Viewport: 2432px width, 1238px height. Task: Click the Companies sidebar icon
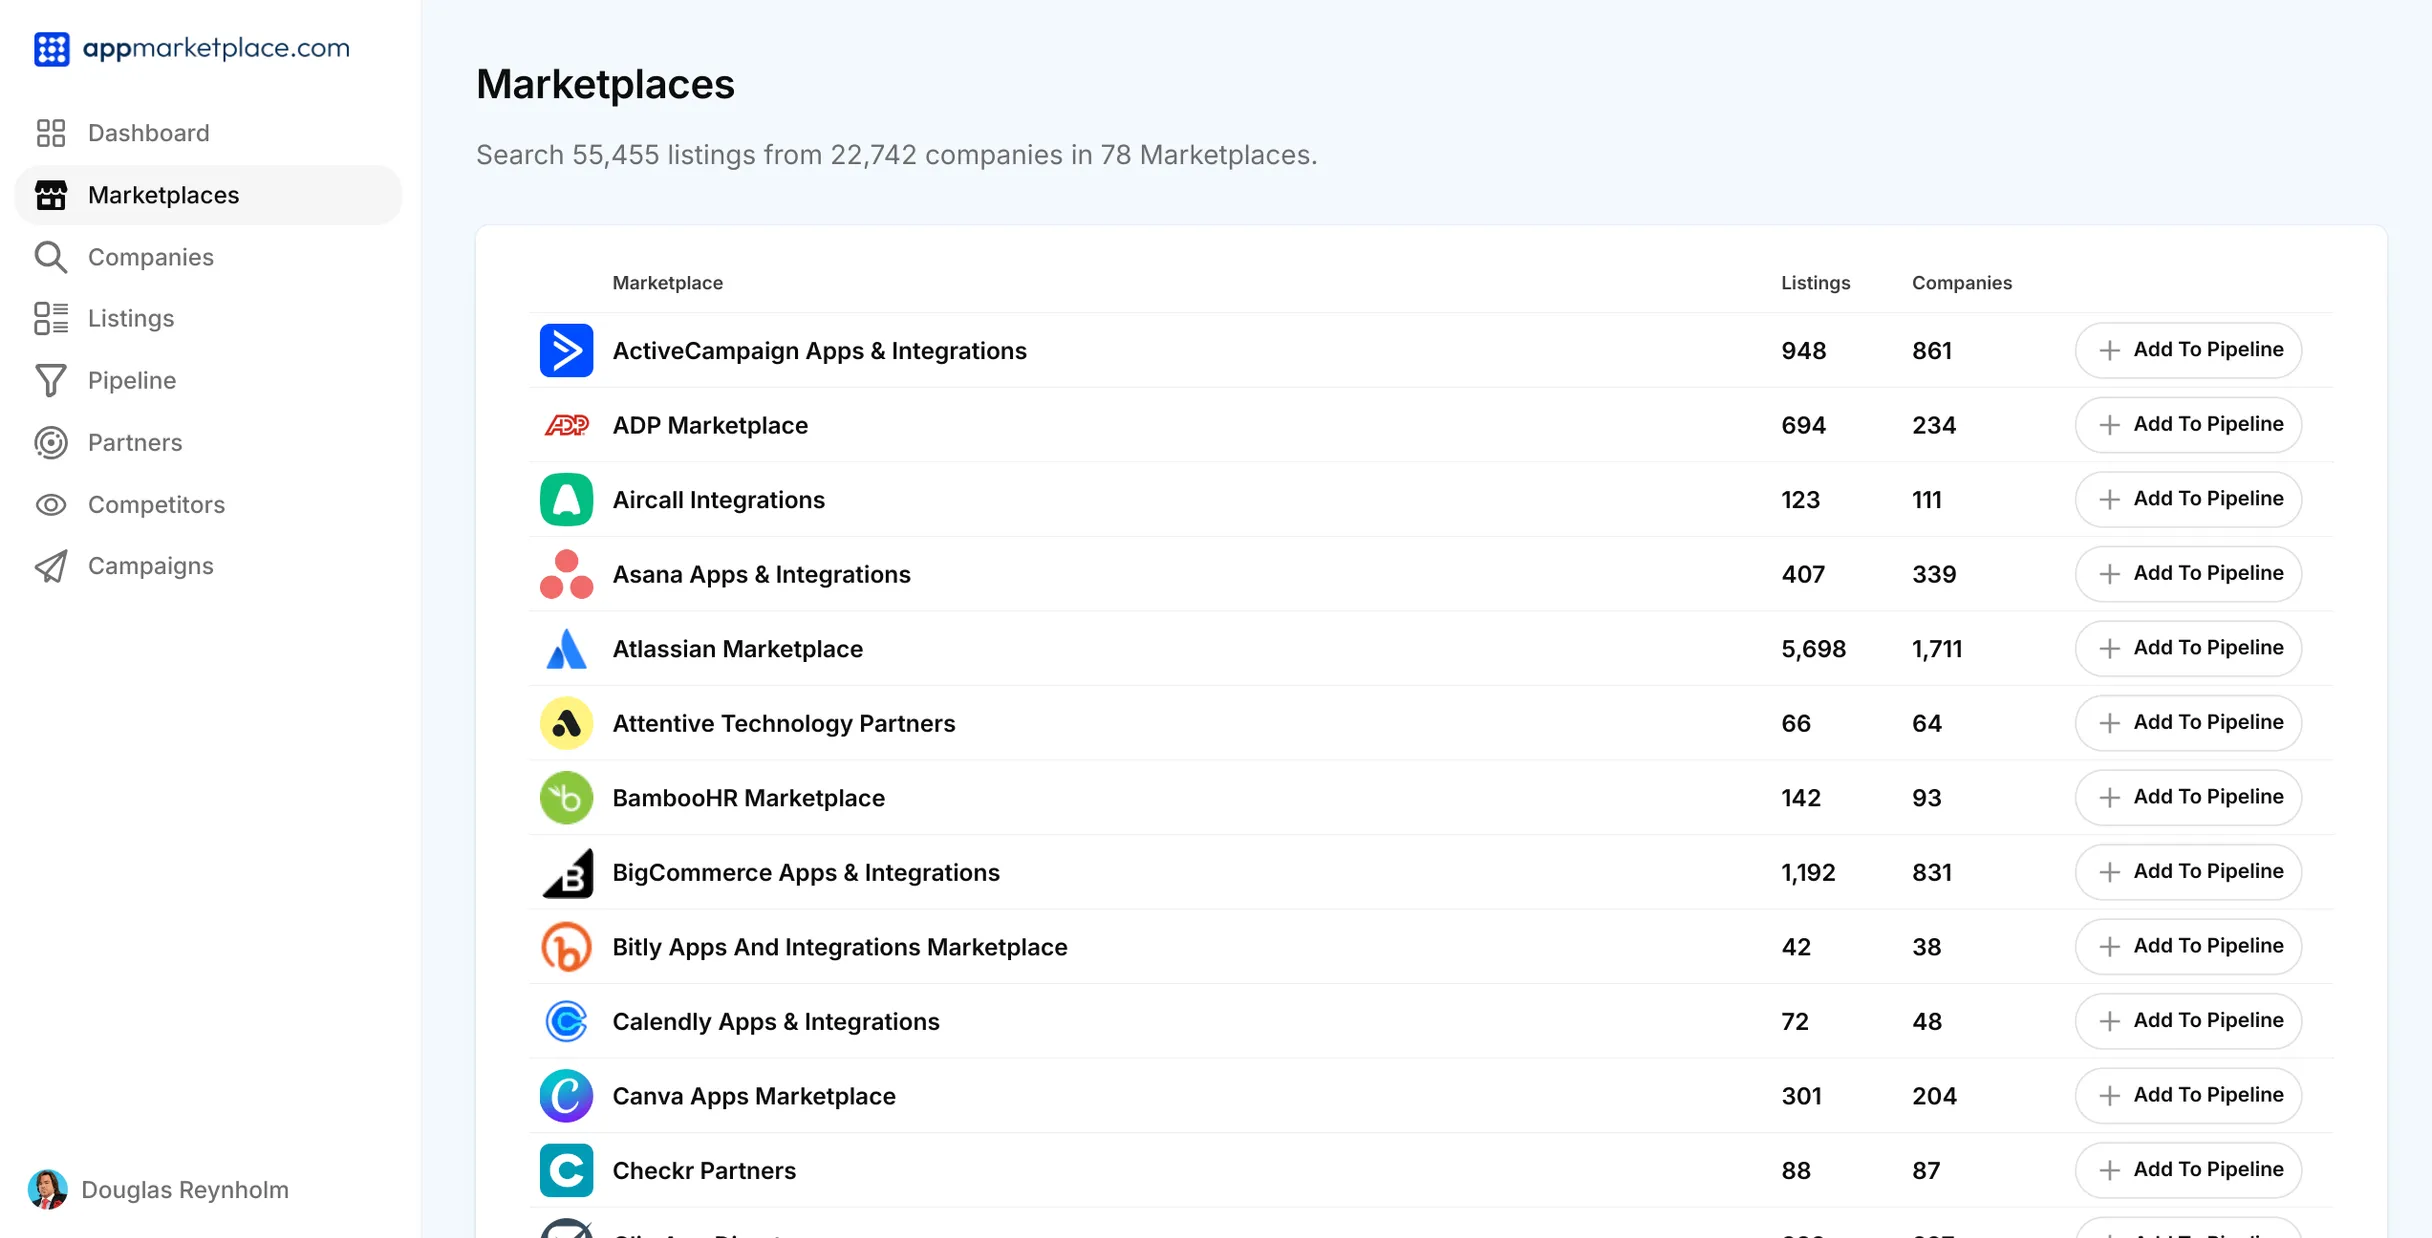click(51, 254)
